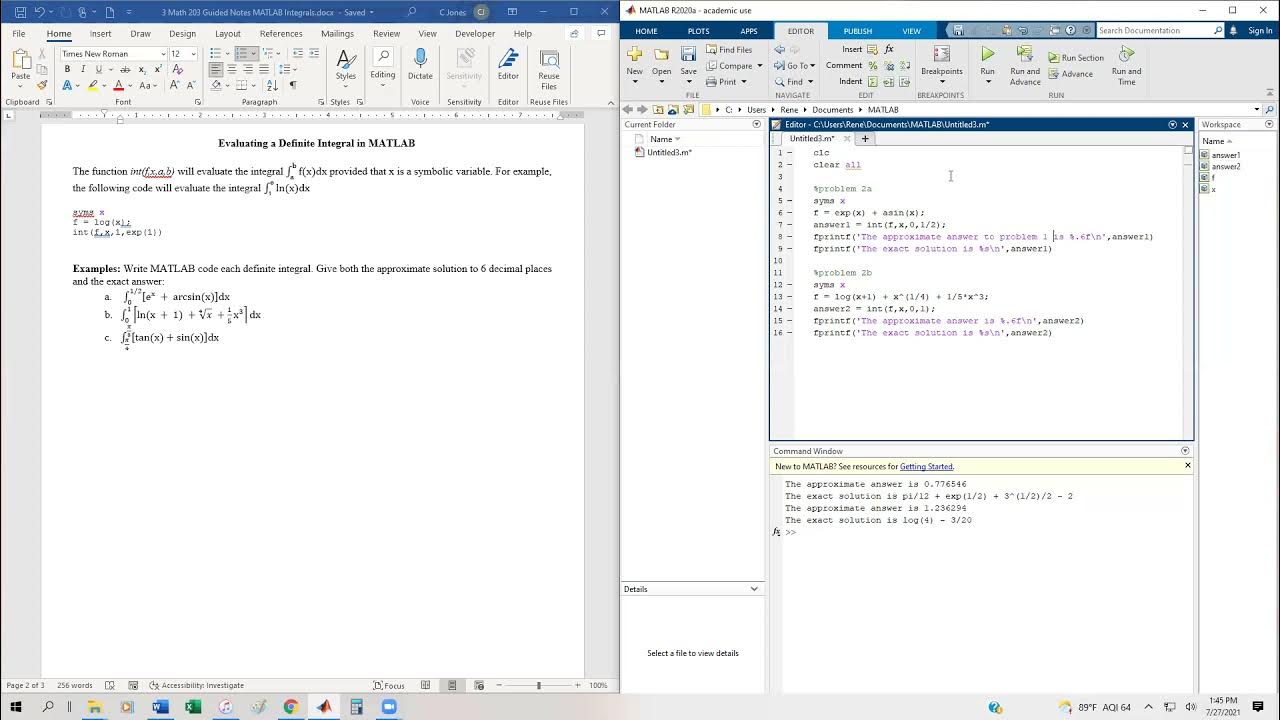This screenshot has height=720, width=1280.
Task: Open the Breakpoints menu in MATLAB
Action: (941, 62)
